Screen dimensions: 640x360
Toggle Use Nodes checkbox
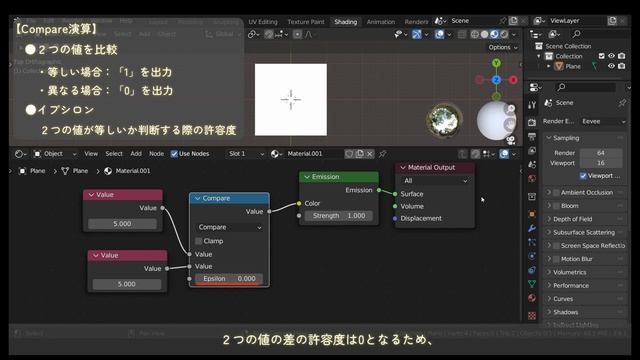(x=174, y=154)
